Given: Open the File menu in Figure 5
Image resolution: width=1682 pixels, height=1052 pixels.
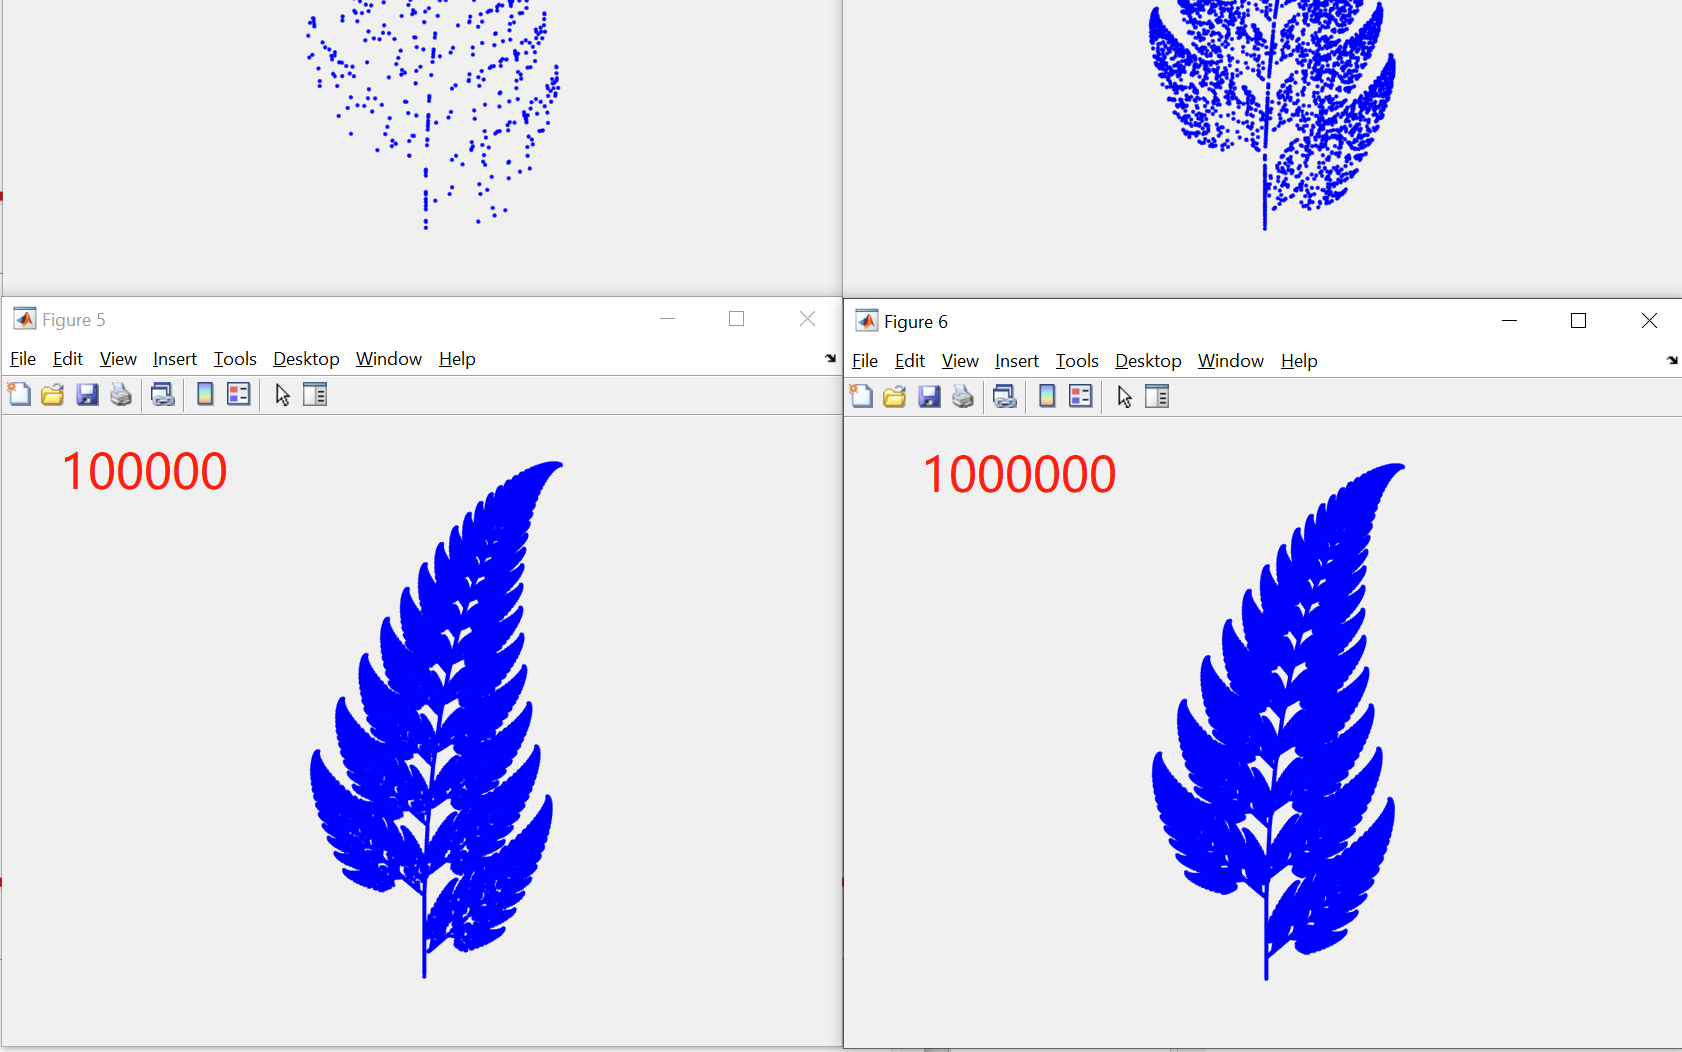Looking at the screenshot, I should [23, 359].
